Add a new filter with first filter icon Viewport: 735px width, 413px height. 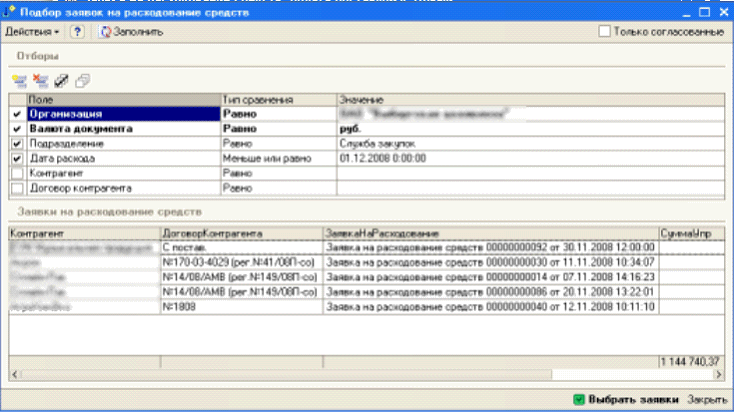(19, 81)
